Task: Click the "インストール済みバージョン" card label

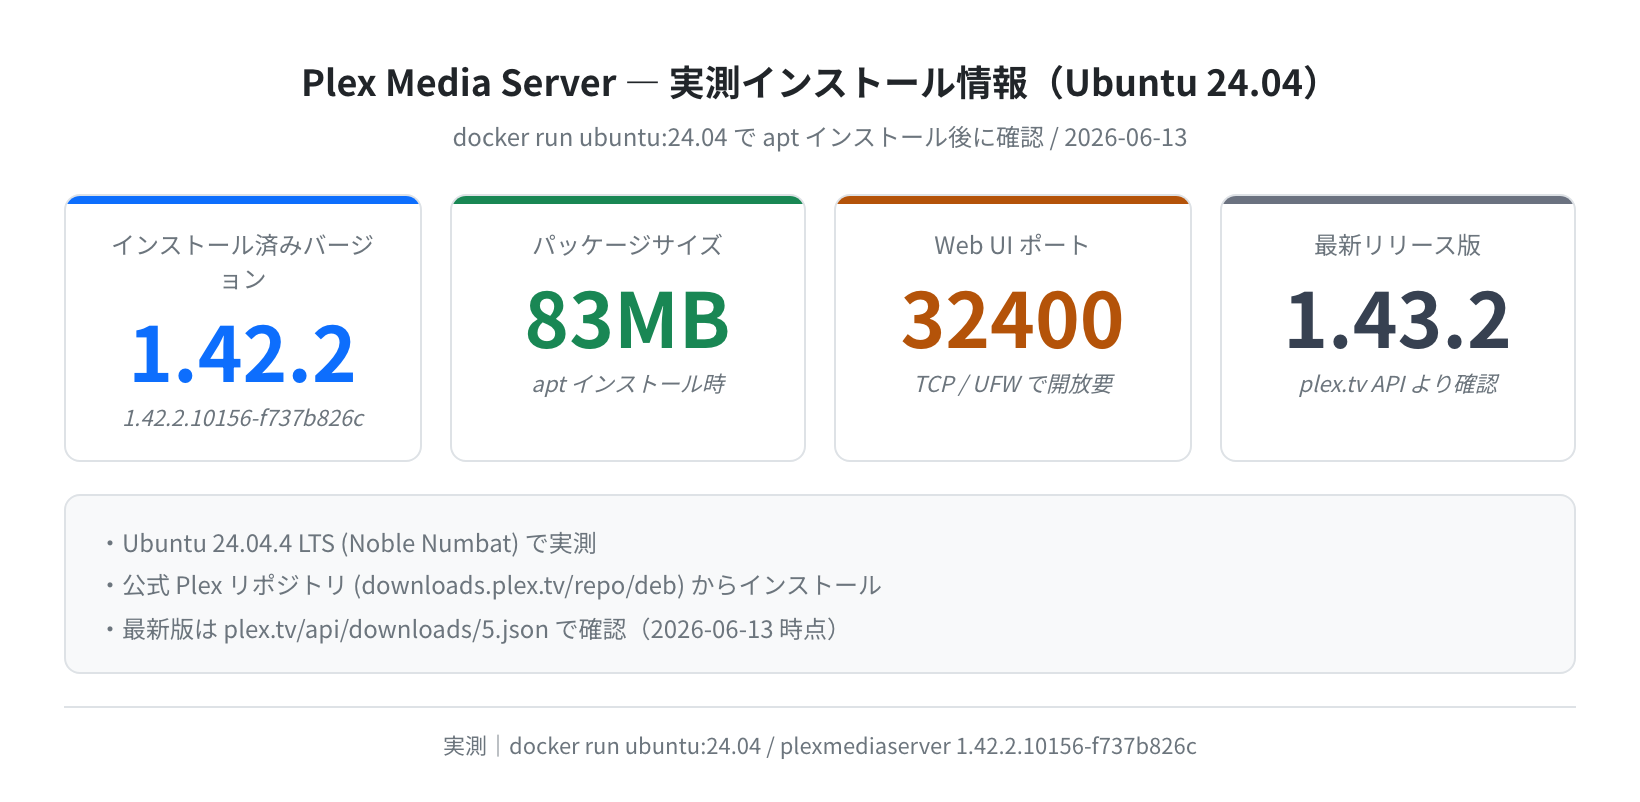Action: click(x=243, y=261)
